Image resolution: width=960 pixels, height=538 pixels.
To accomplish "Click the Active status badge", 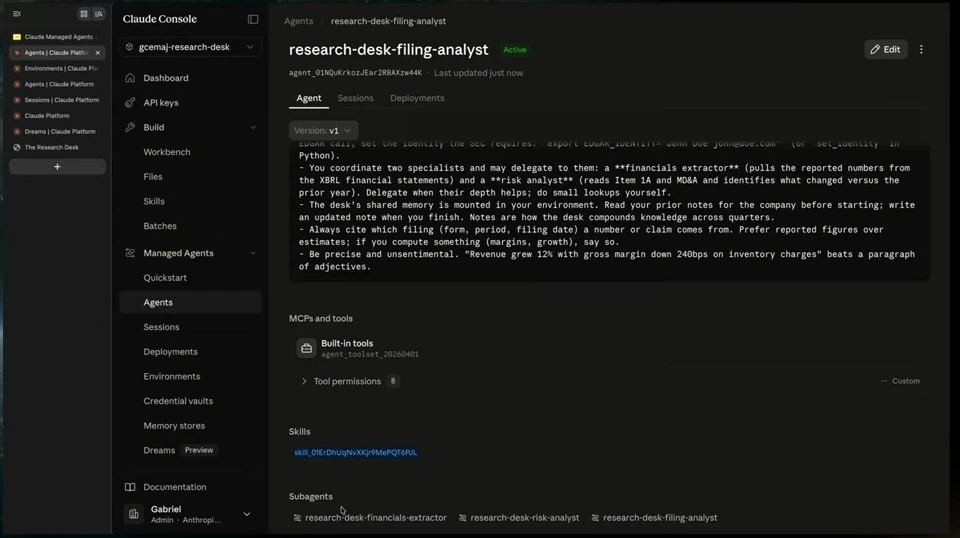I will pos(514,50).
